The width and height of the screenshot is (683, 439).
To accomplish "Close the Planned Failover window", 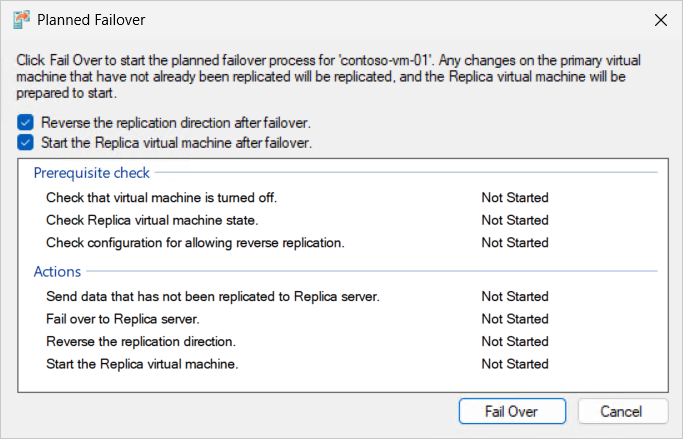I will pos(661,20).
